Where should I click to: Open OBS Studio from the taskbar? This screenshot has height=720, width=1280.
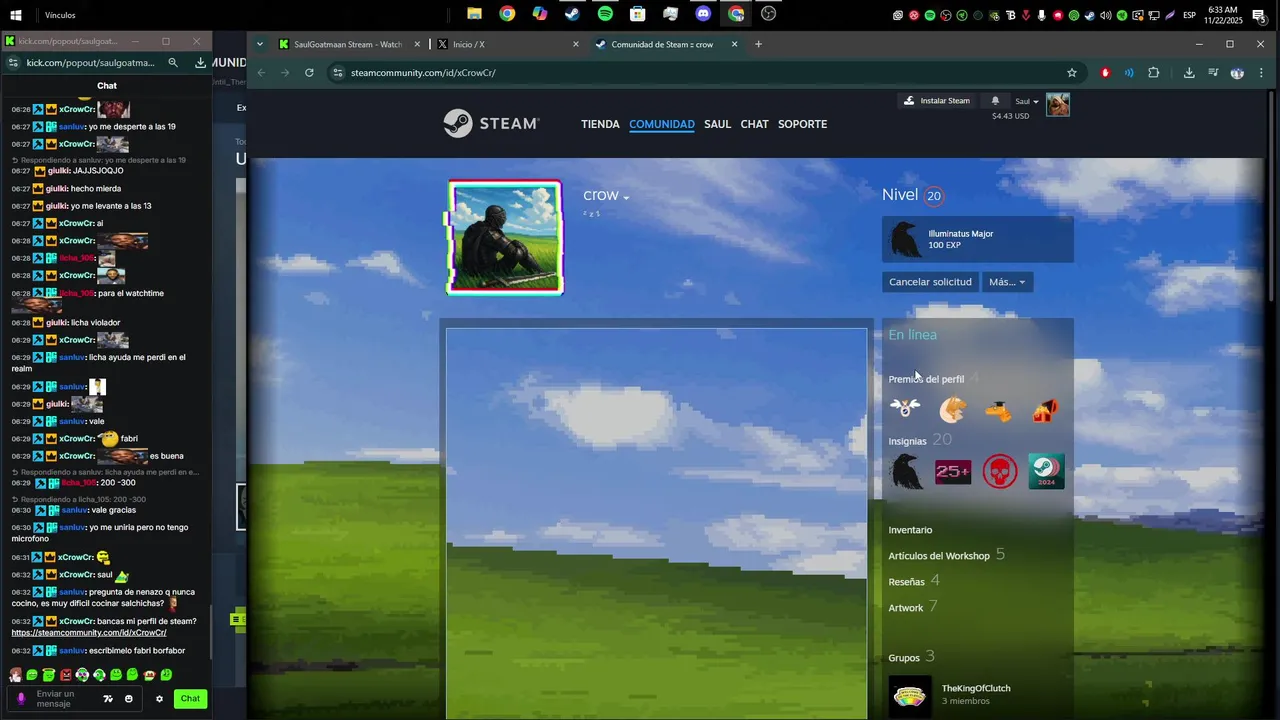[x=769, y=14]
